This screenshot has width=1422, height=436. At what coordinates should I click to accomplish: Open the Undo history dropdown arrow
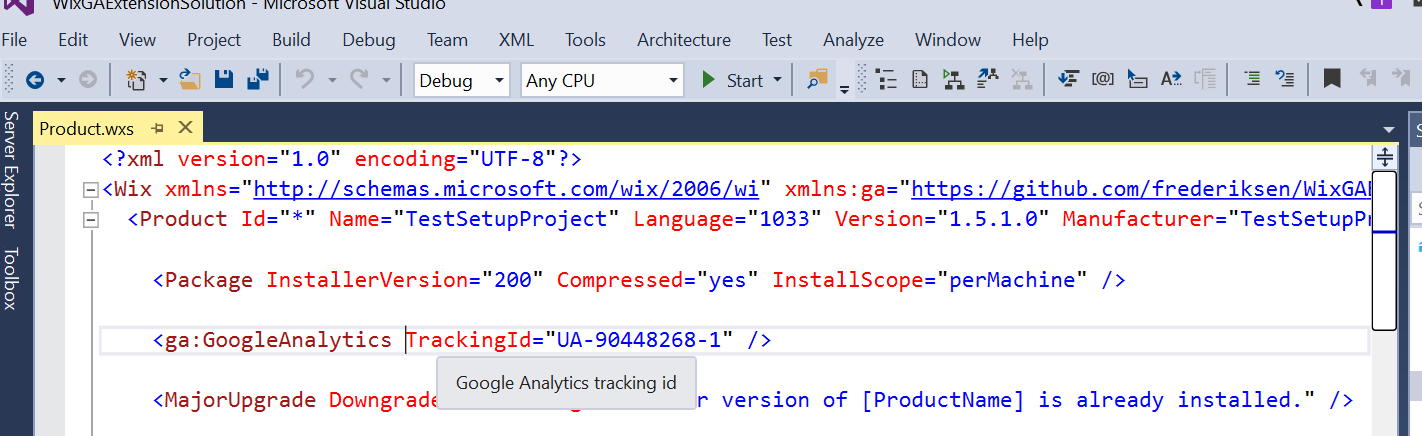click(x=330, y=81)
